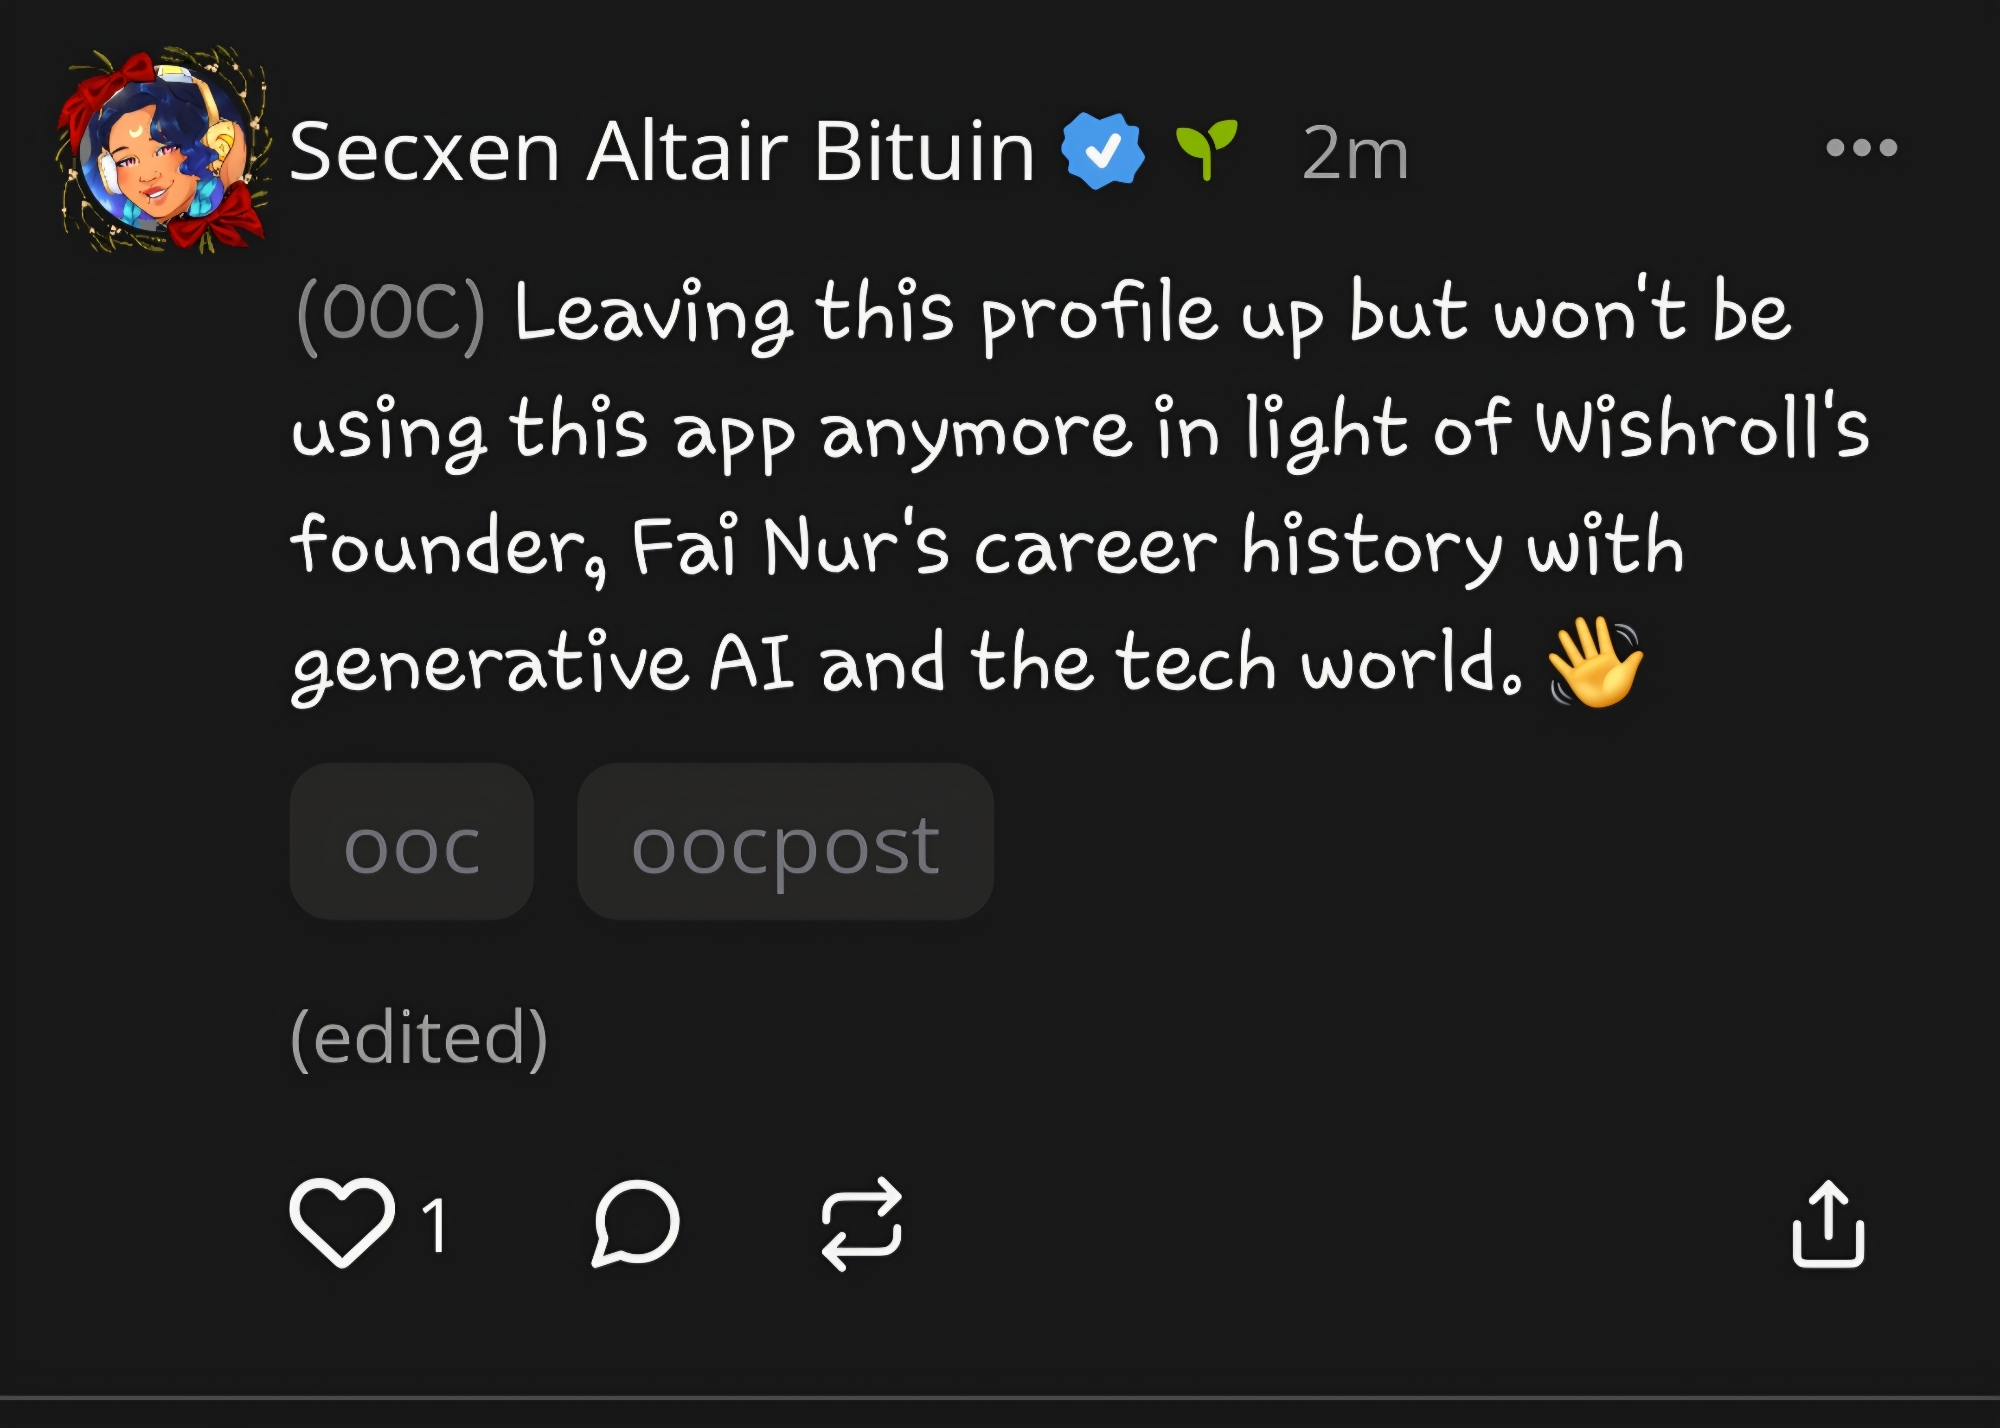Click the waving hand emoji

pos(1595,662)
